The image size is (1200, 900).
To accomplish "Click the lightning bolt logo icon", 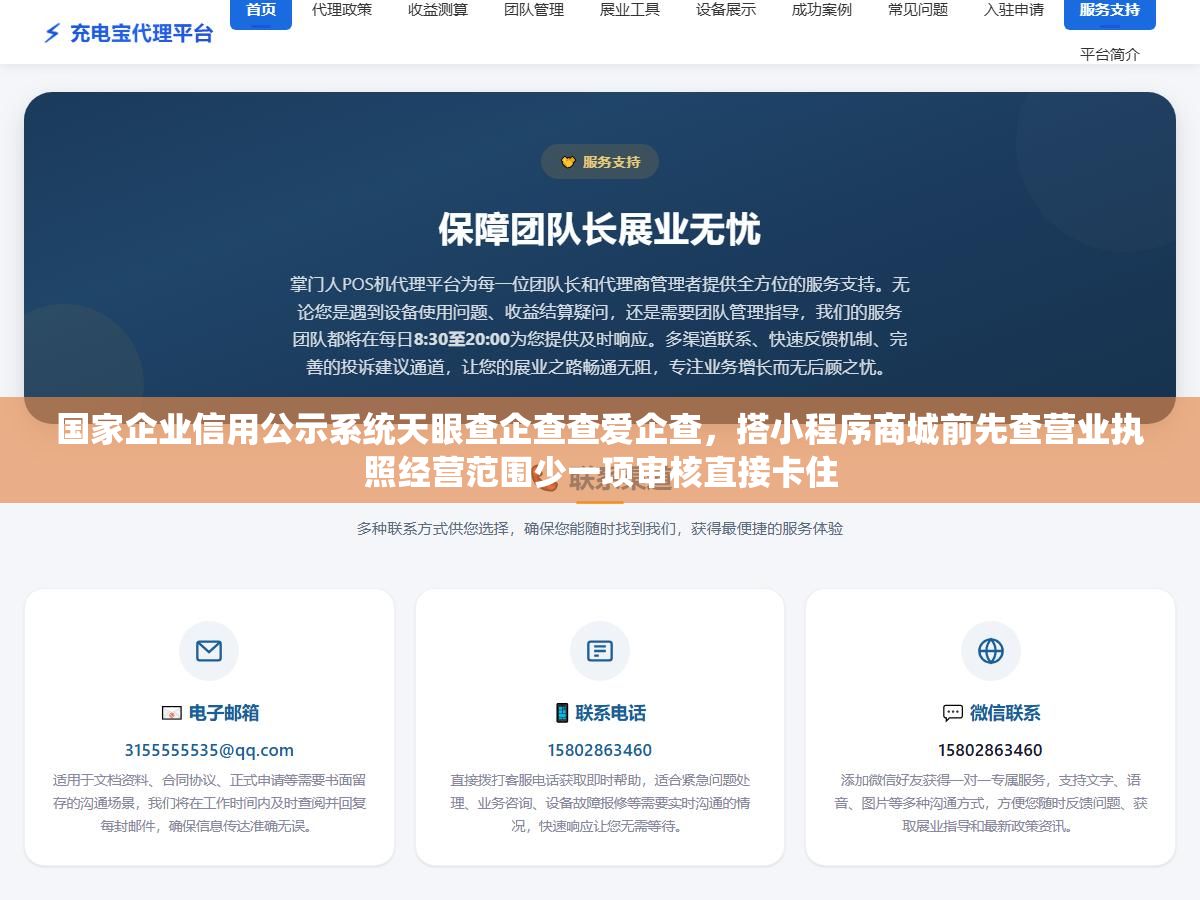I will pyautogui.click(x=52, y=33).
